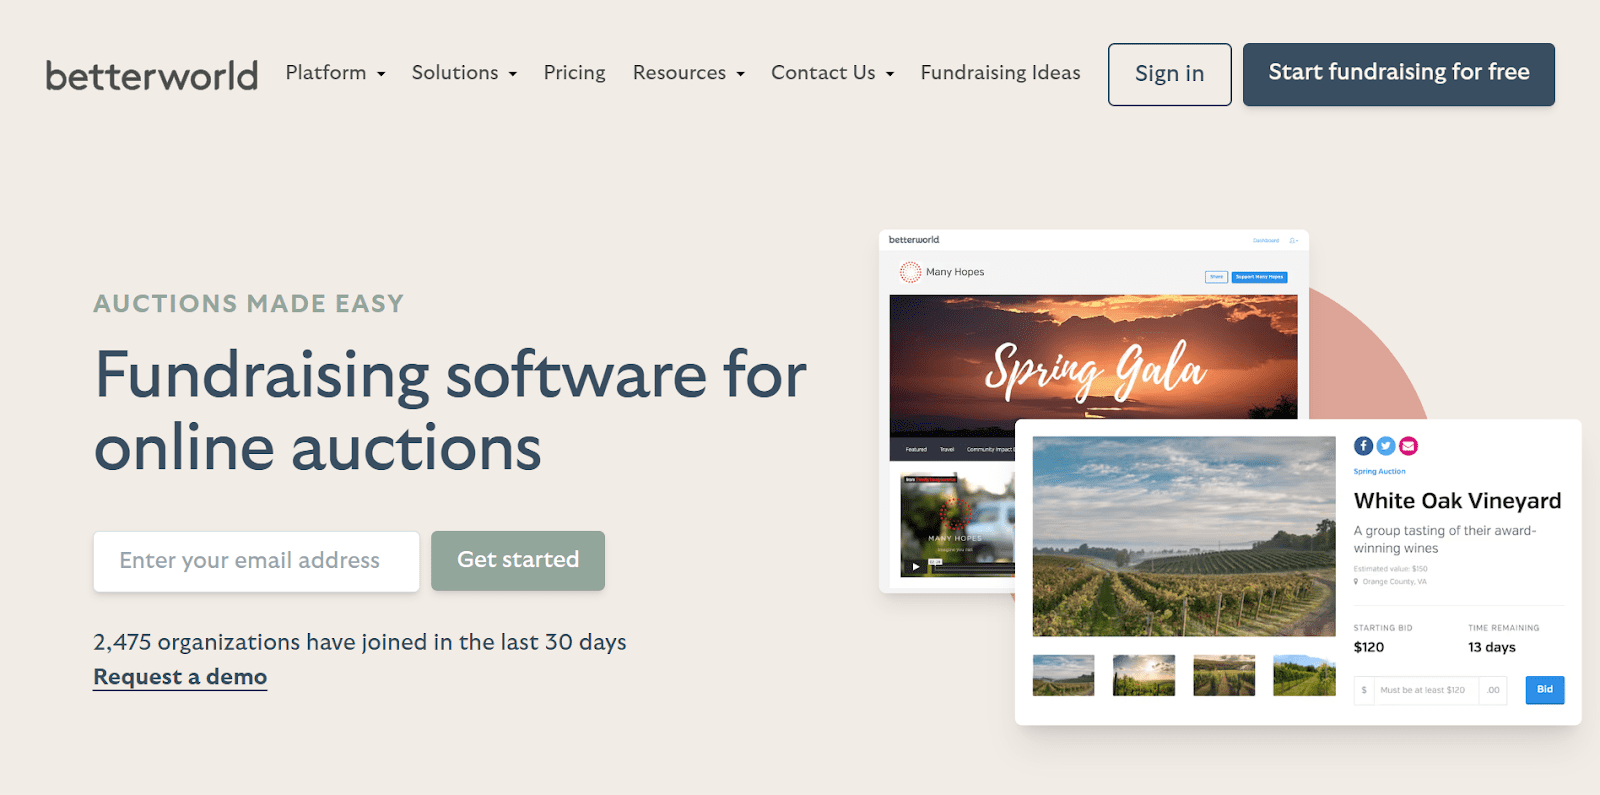
Task: Focus the email address input field
Action: [256, 561]
